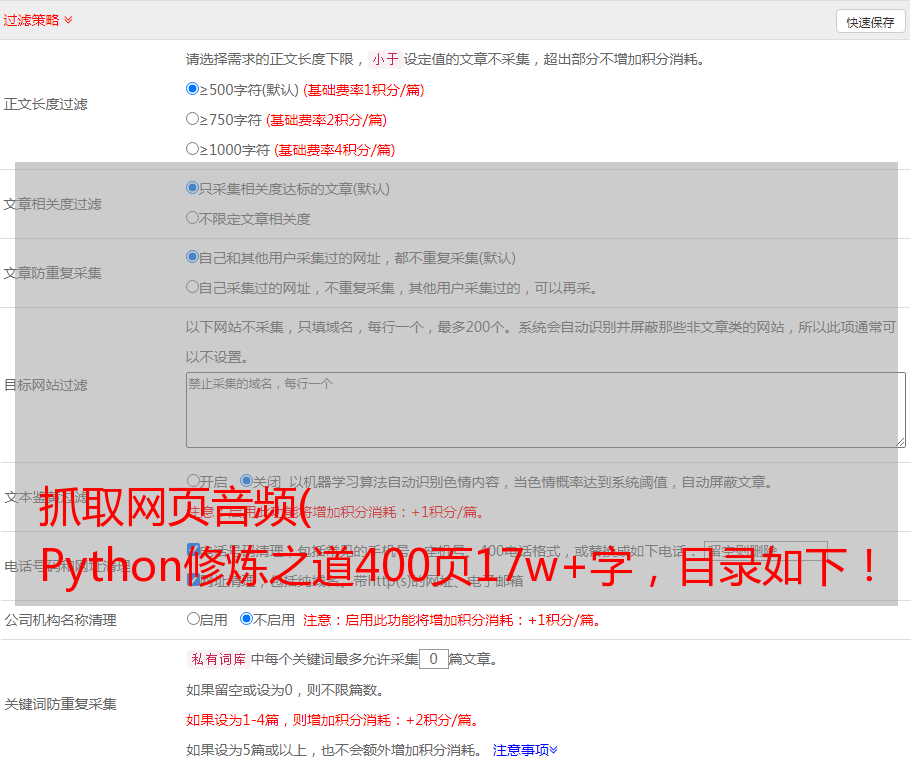Click the 关键词防重复采集 label
Screen dimensions: 912x768
(x=60, y=705)
